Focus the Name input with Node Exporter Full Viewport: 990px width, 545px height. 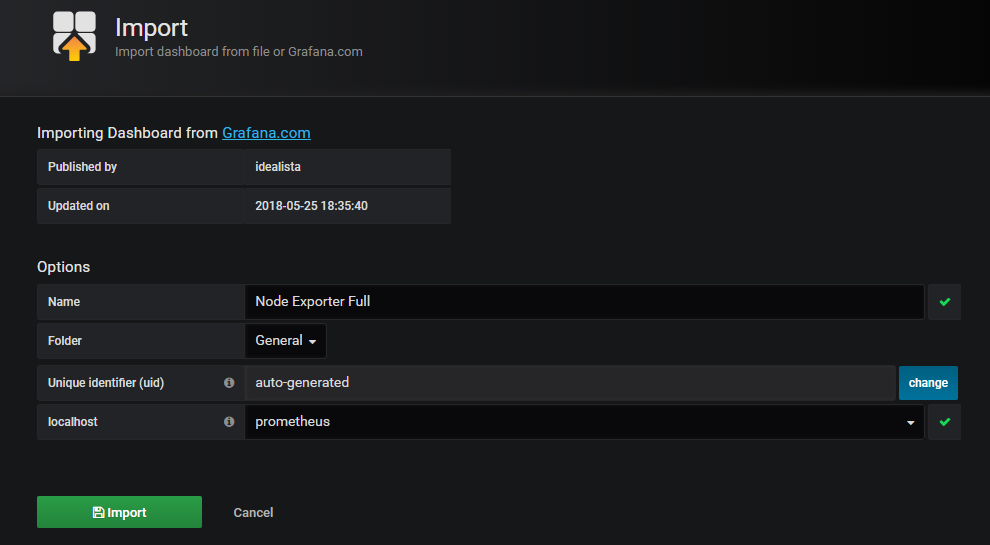[585, 302]
